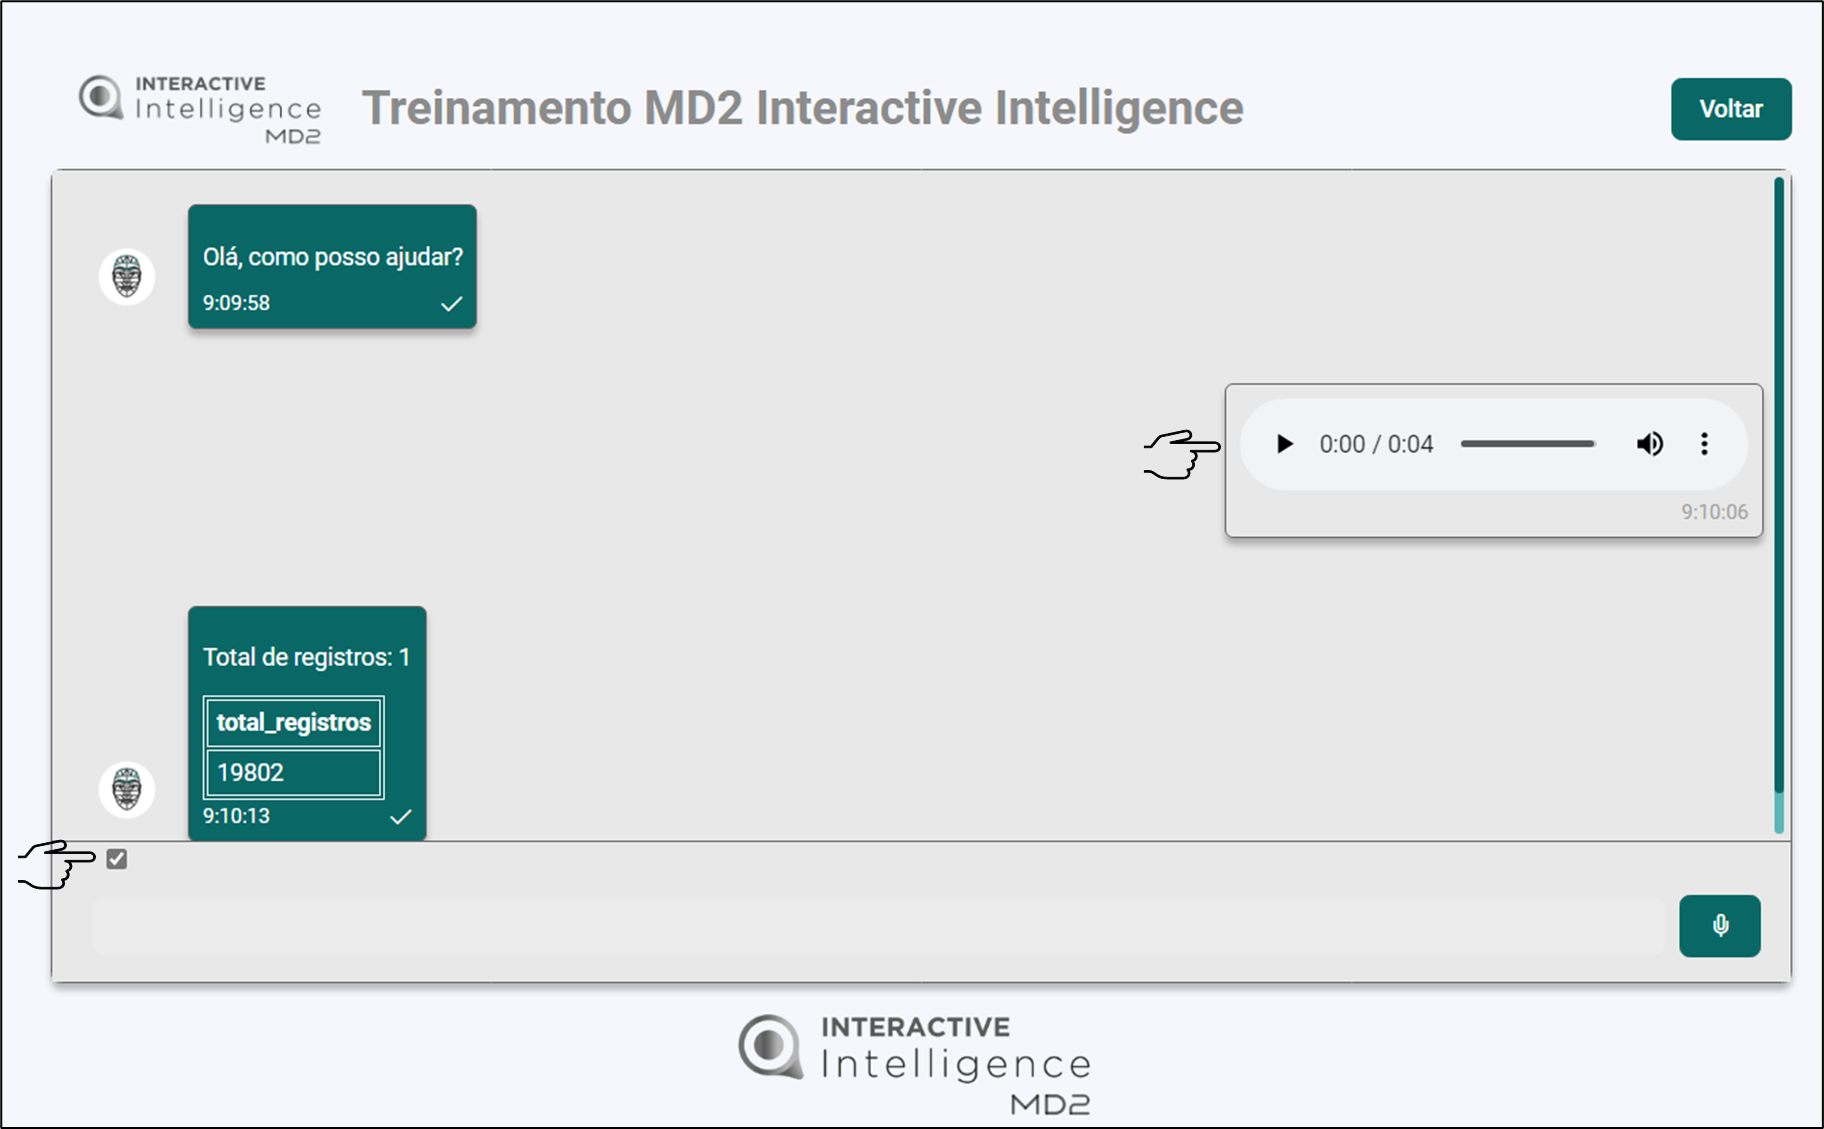Click the bot avatar beside the greeting message
Screen dimensions: 1824x1129
coord(127,277)
